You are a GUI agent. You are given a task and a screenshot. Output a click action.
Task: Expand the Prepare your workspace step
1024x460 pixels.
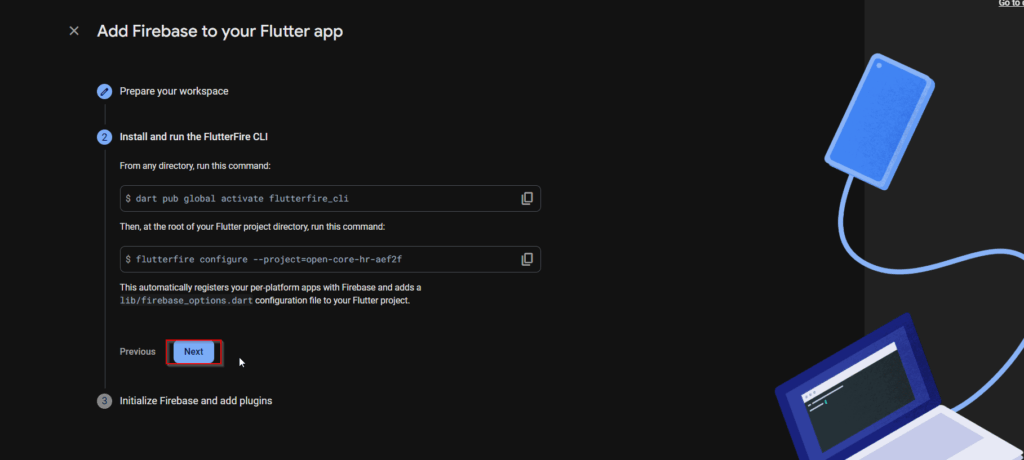point(174,91)
